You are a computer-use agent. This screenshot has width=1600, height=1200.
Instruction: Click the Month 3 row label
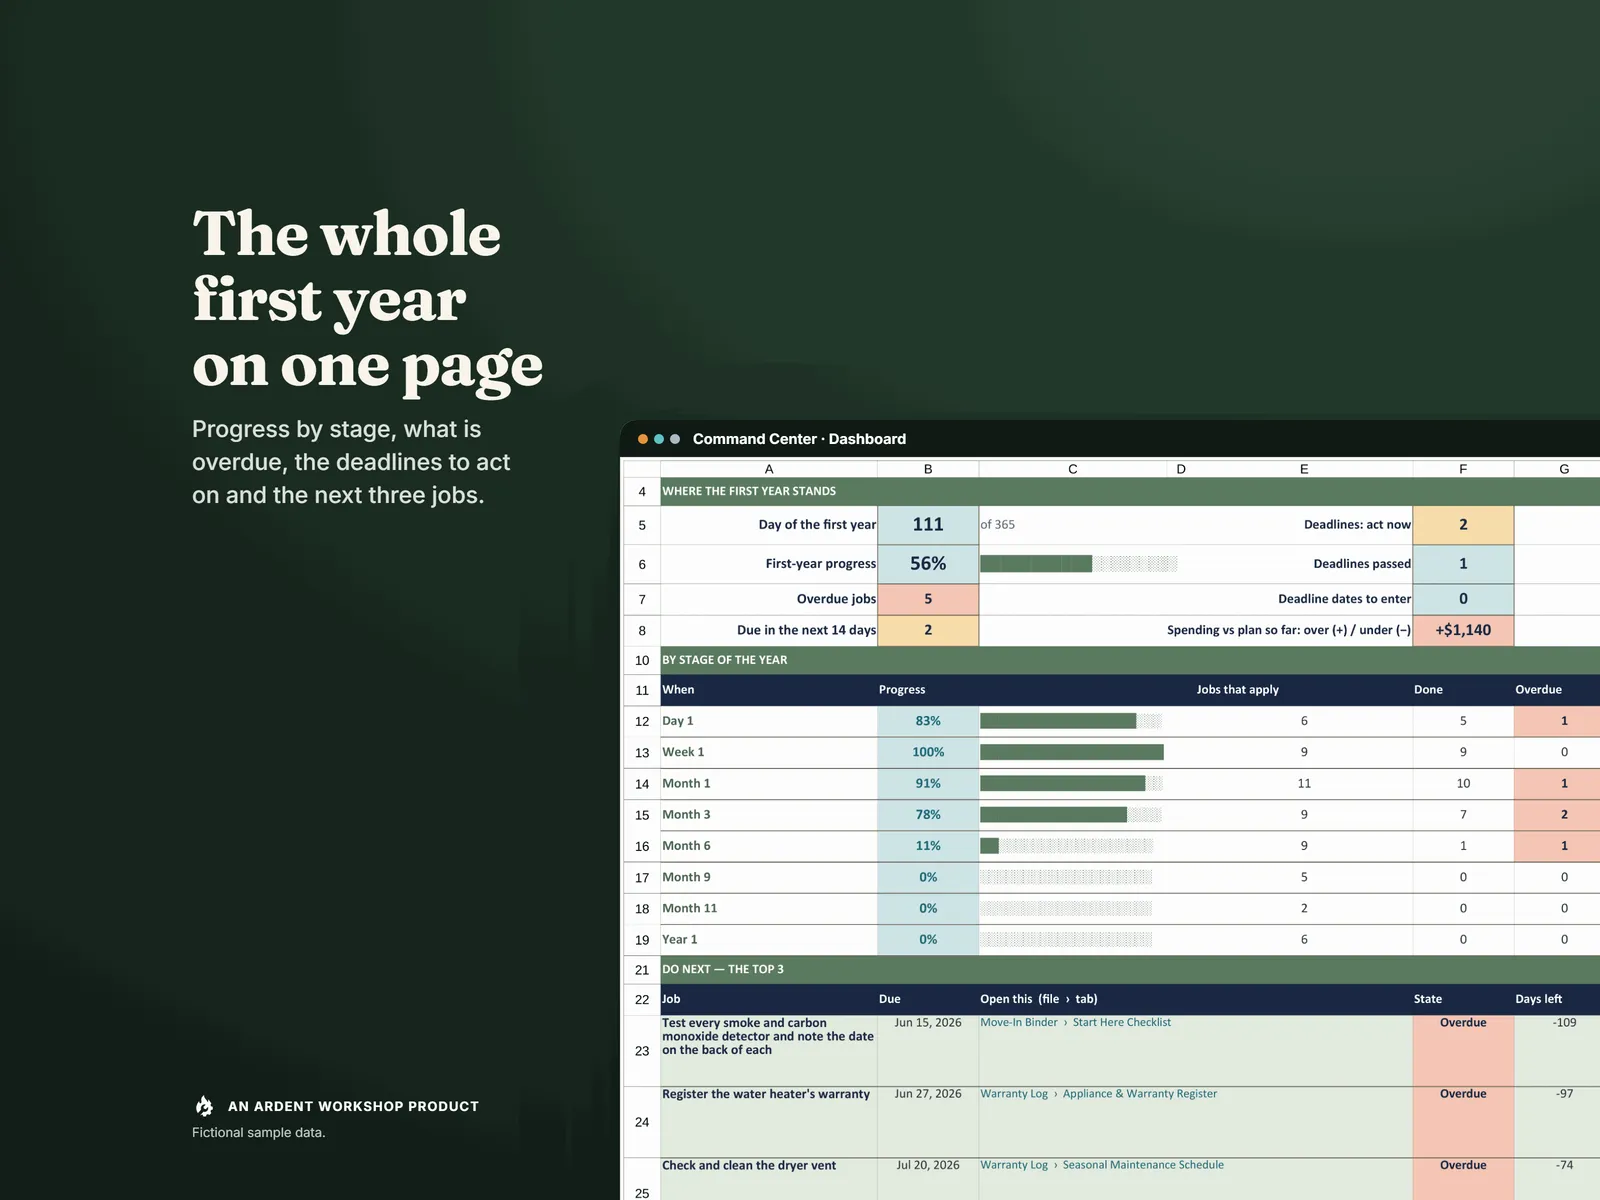686,815
